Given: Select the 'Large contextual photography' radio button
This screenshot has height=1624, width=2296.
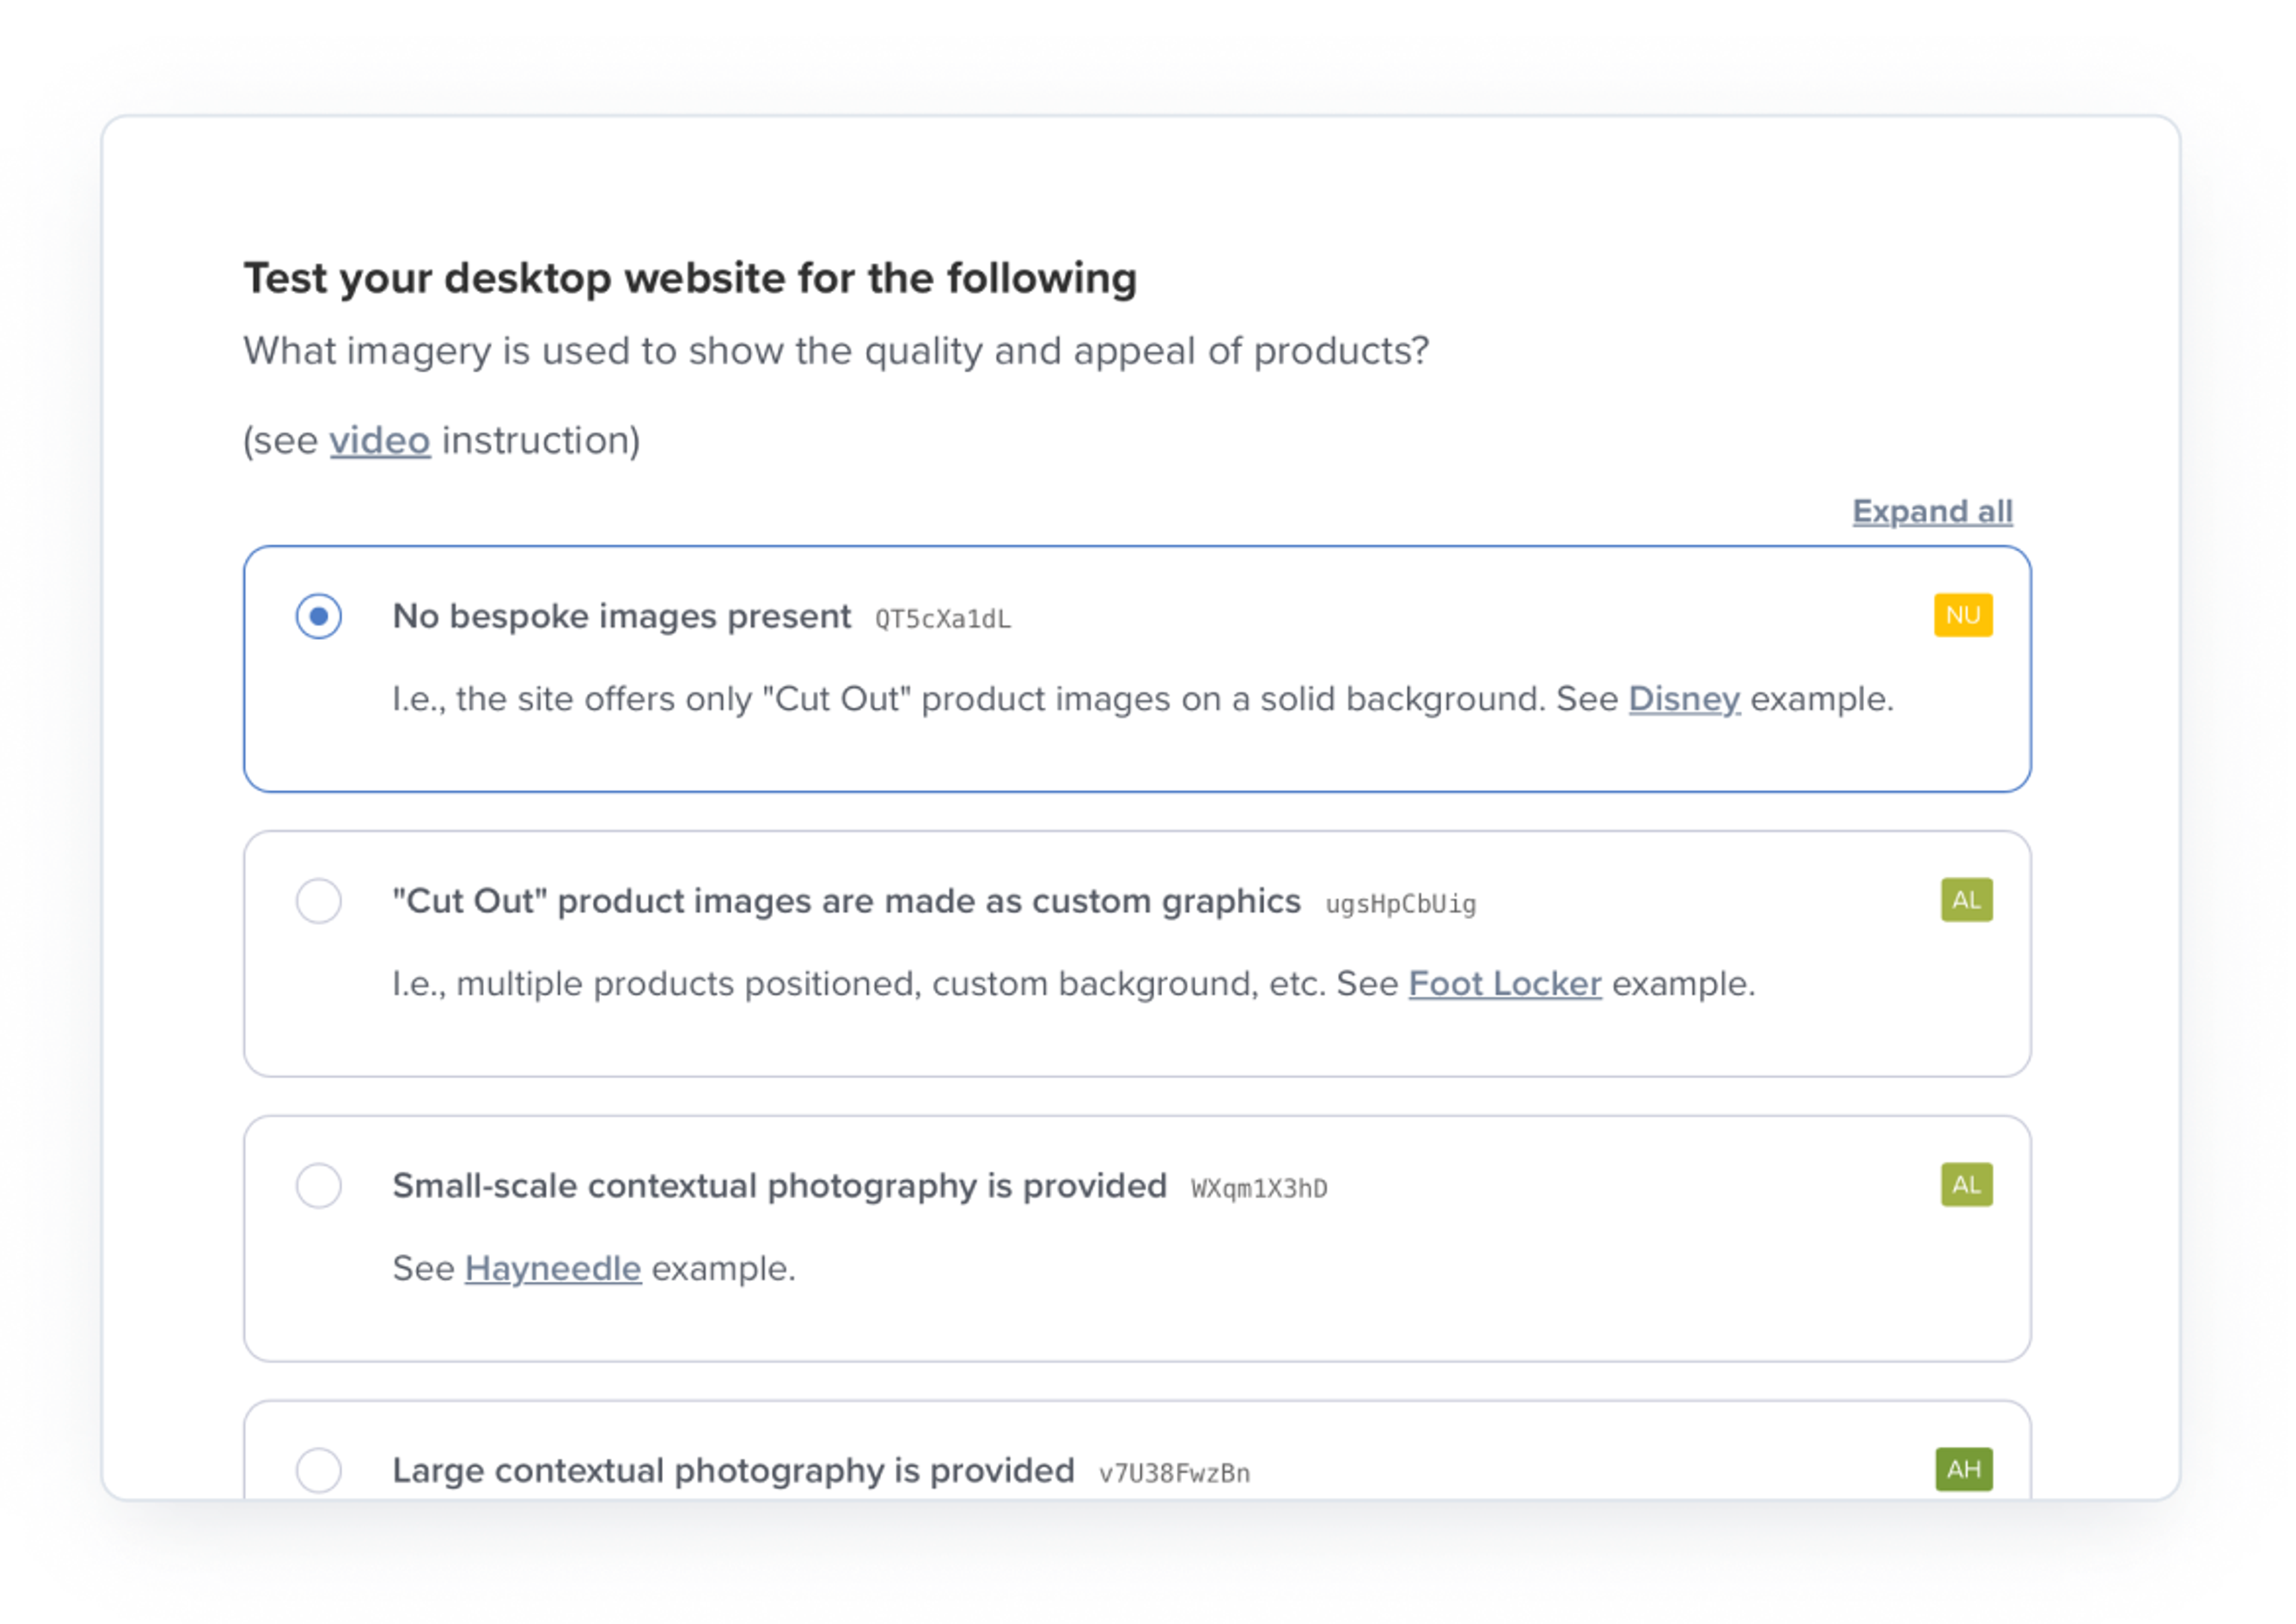Looking at the screenshot, I should [x=318, y=1470].
